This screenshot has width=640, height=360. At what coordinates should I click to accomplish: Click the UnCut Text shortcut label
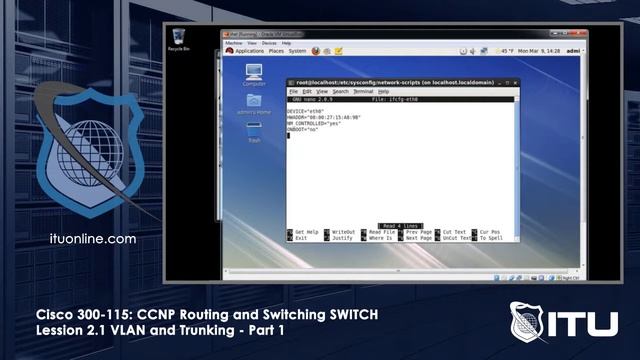[x=457, y=238]
